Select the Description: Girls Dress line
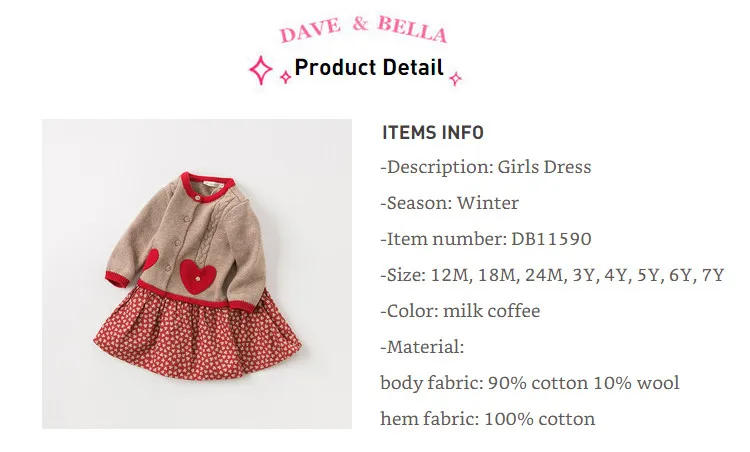This screenshot has width=750, height=452. tap(486, 167)
